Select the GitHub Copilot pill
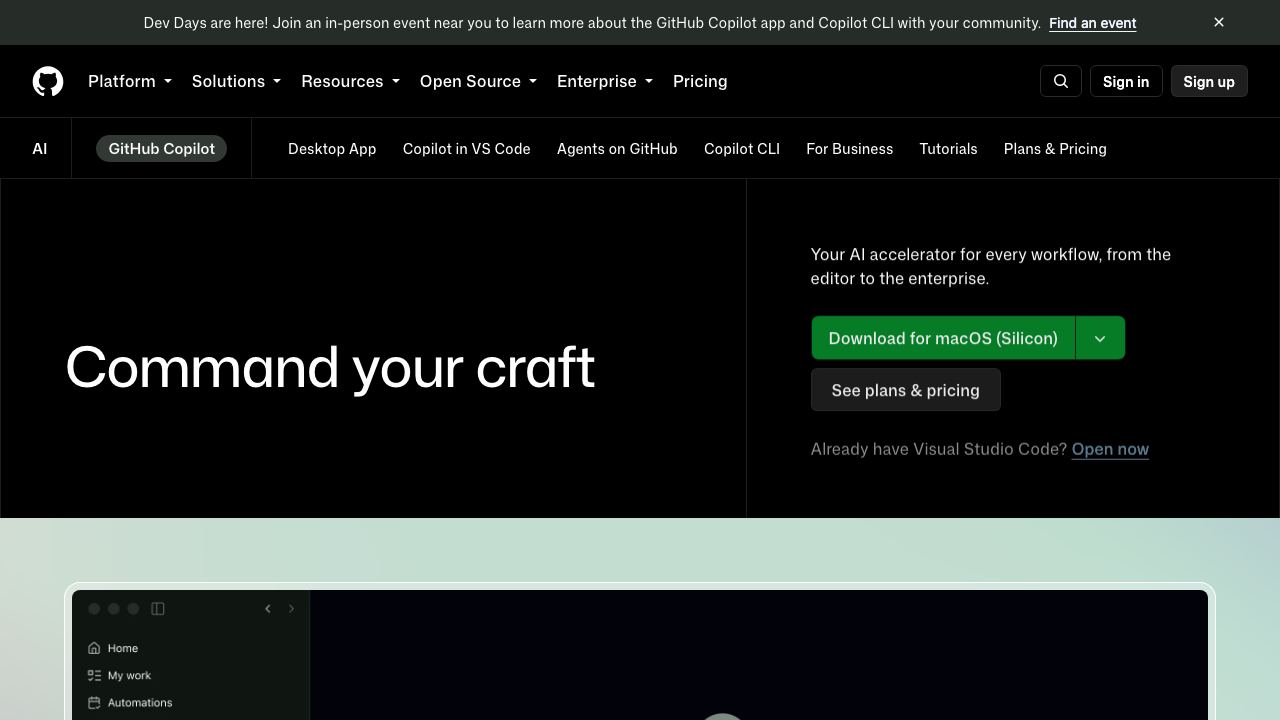 point(162,148)
